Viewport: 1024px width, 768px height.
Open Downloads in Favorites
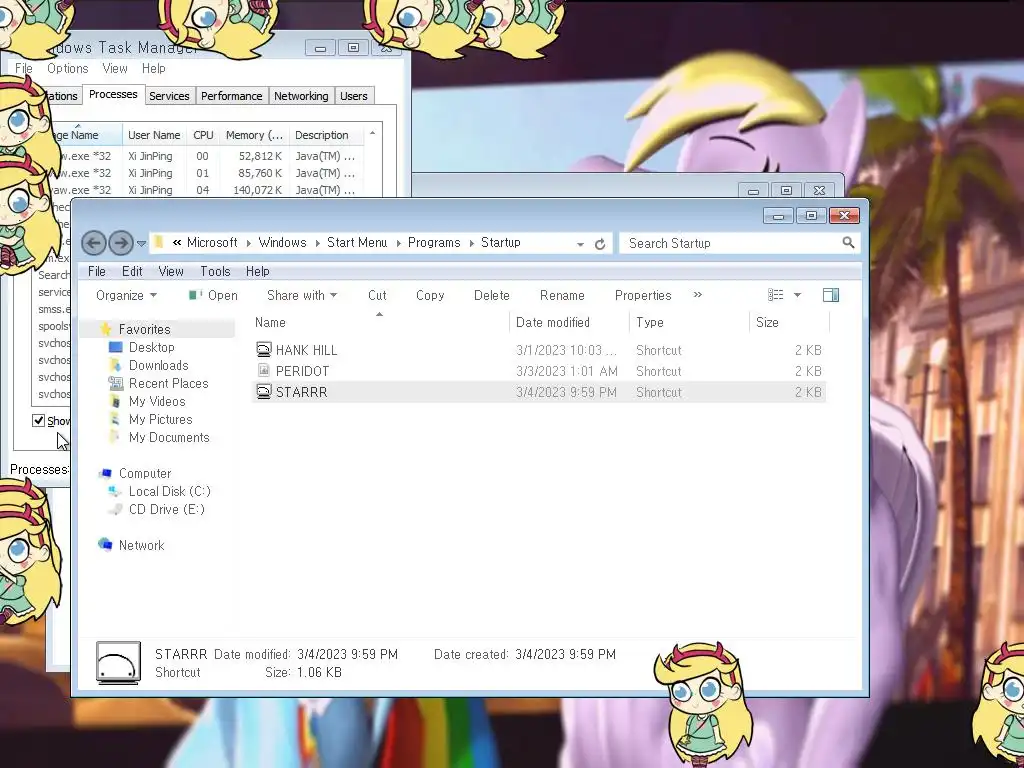[159, 366]
